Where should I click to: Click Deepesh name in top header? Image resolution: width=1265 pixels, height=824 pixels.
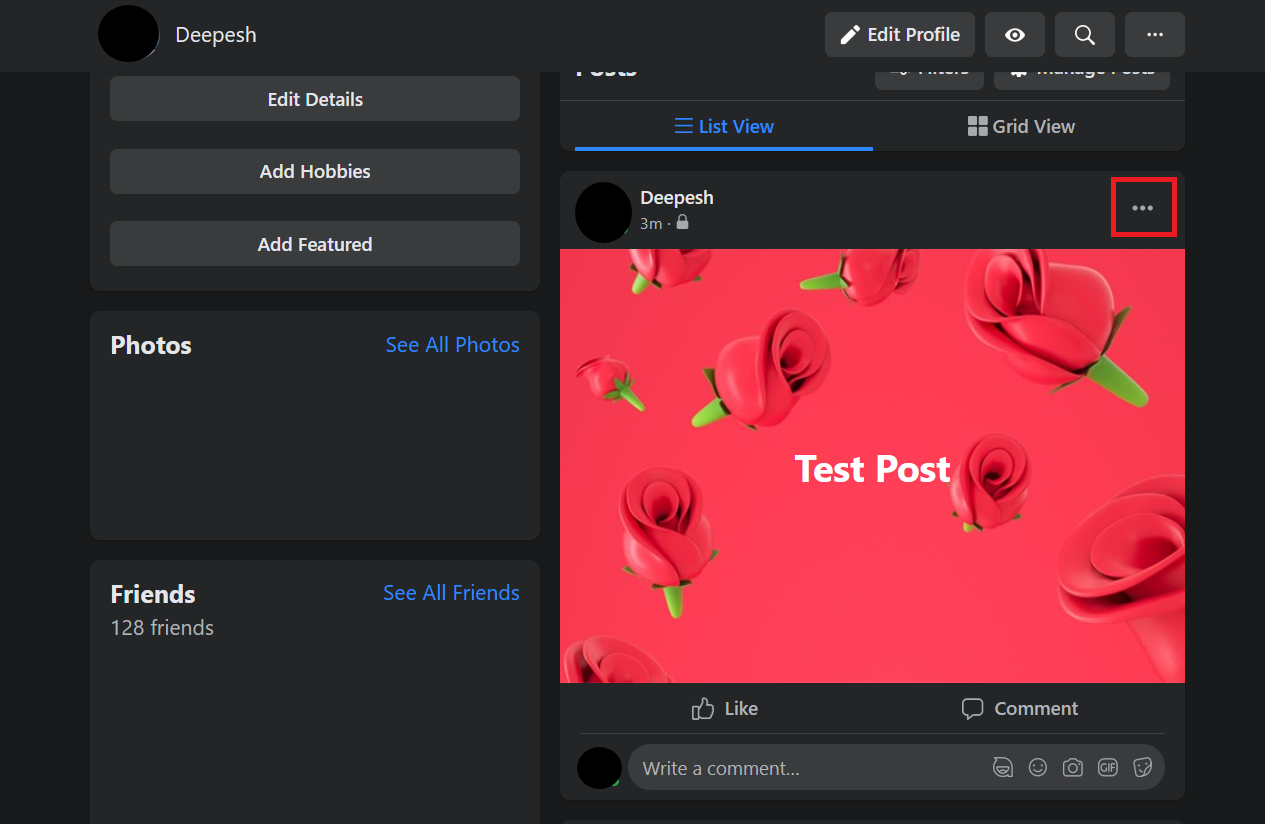click(x=216, y=35)
